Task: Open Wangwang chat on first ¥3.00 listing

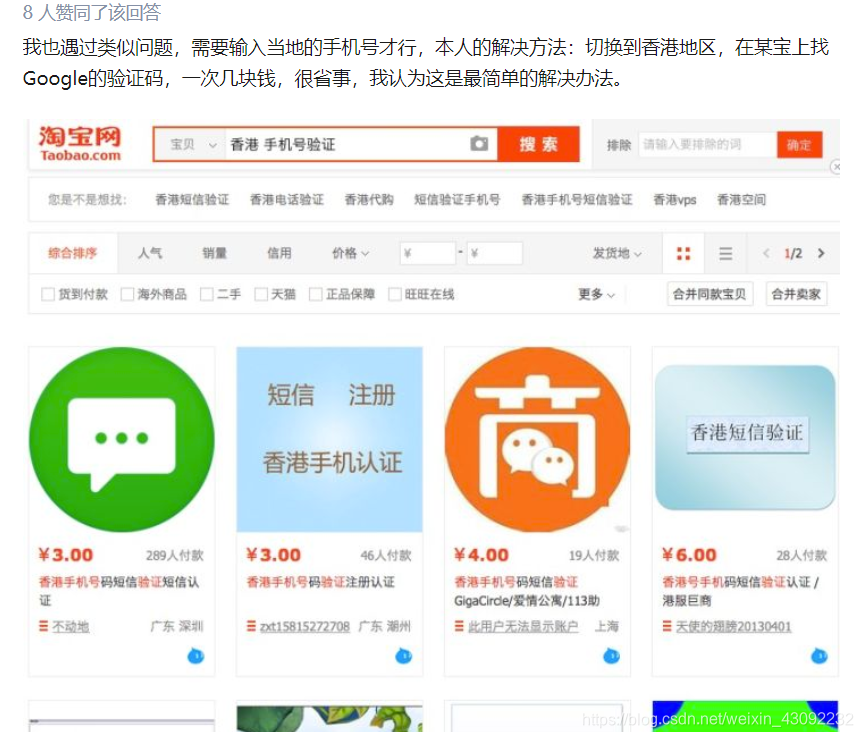Action: [197, 656]
